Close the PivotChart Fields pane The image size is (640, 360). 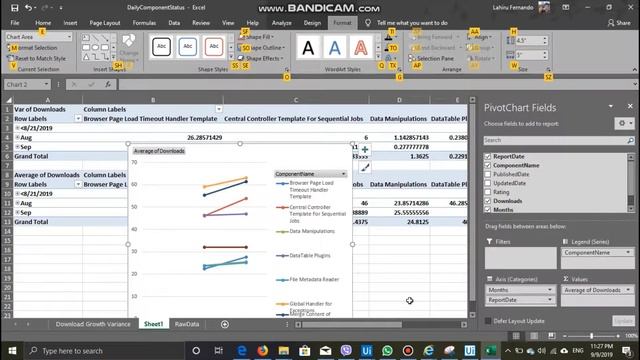click(x=630, y=106)
